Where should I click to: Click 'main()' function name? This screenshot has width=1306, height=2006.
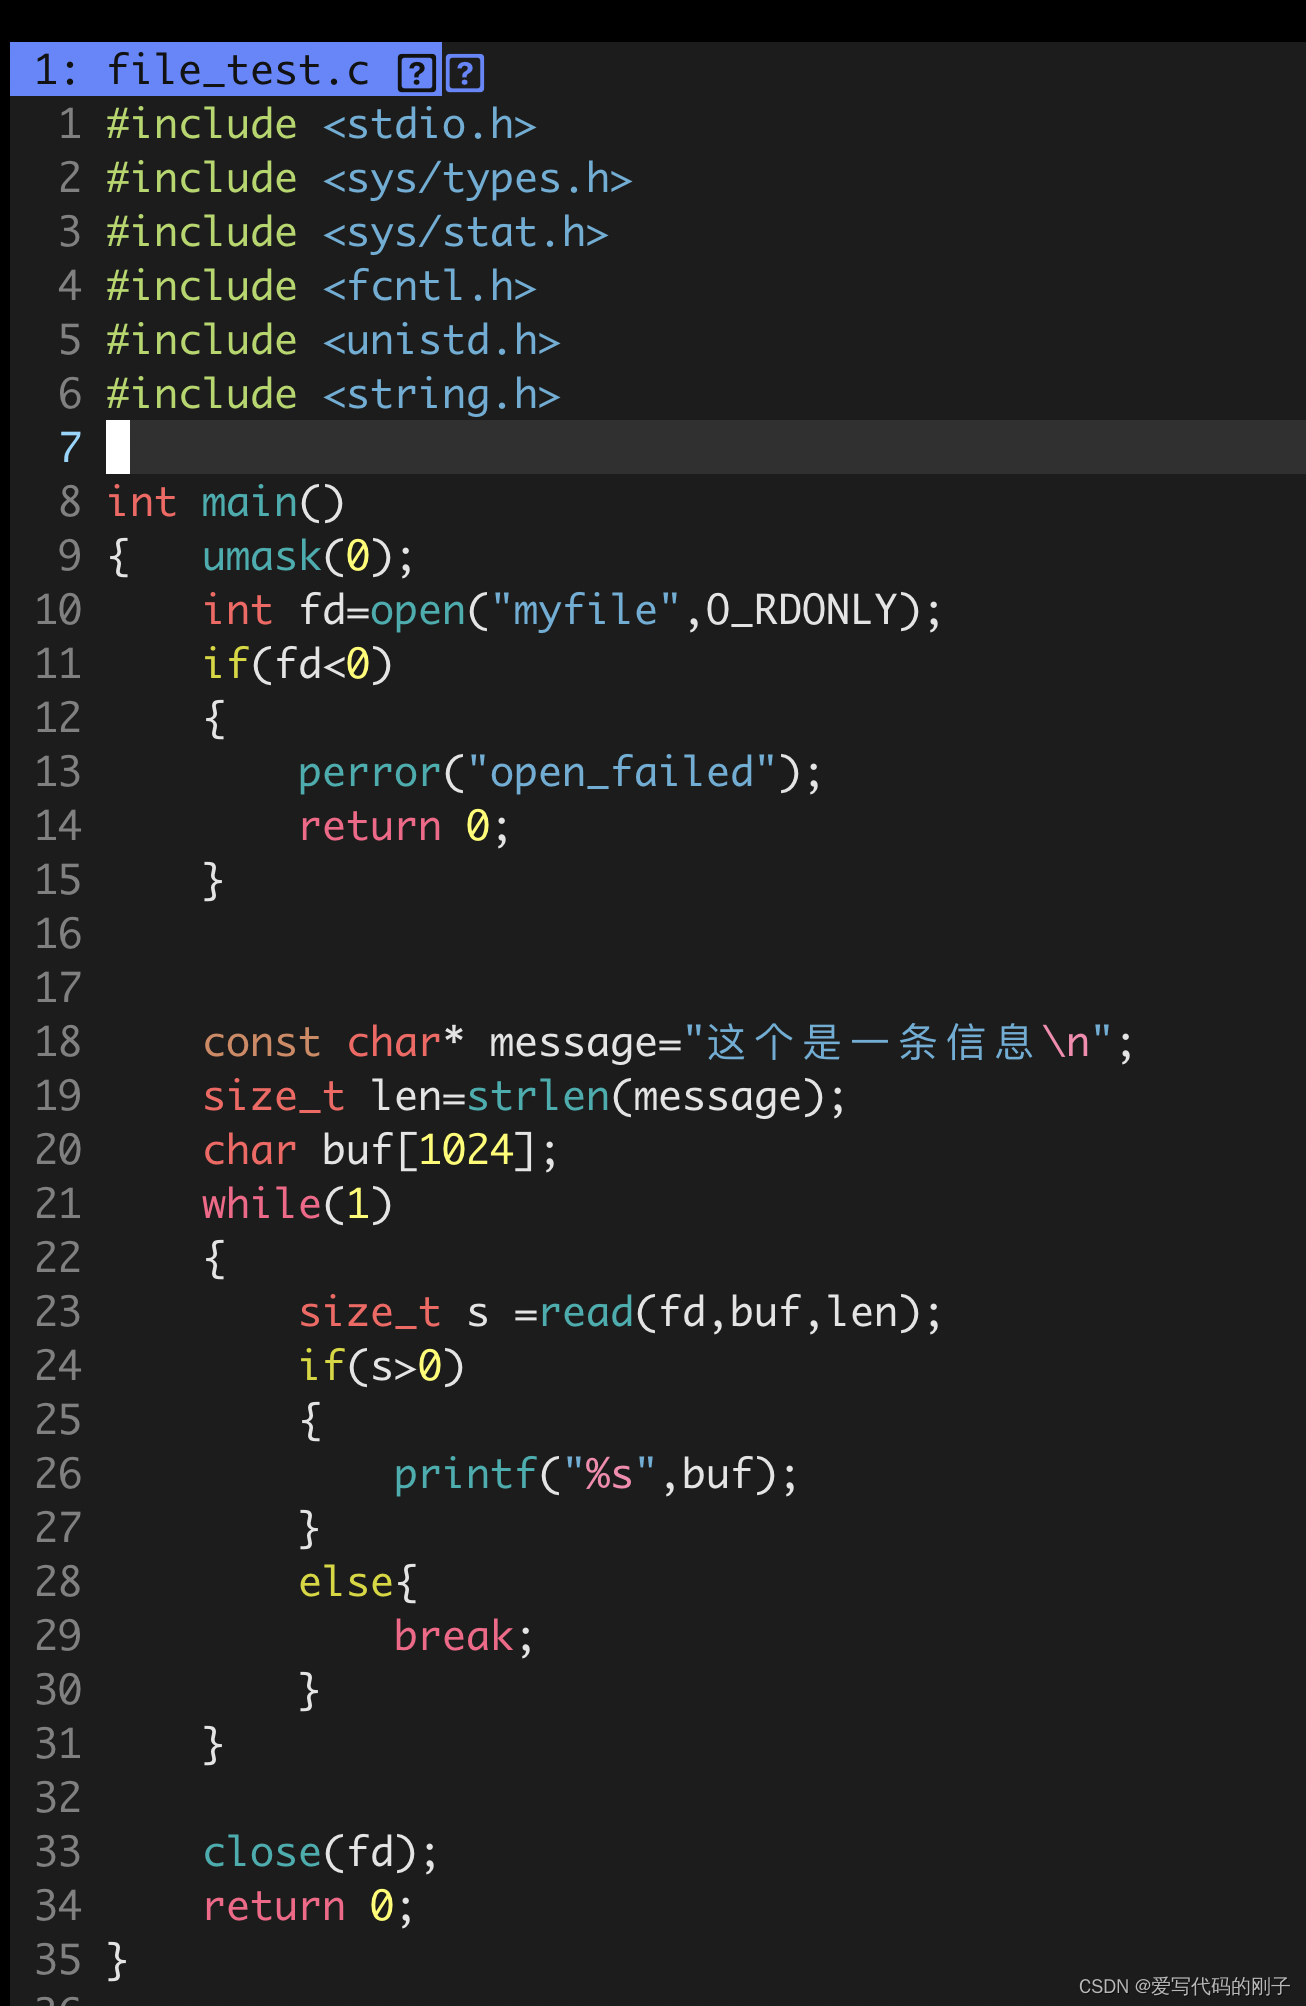(273, 502)
